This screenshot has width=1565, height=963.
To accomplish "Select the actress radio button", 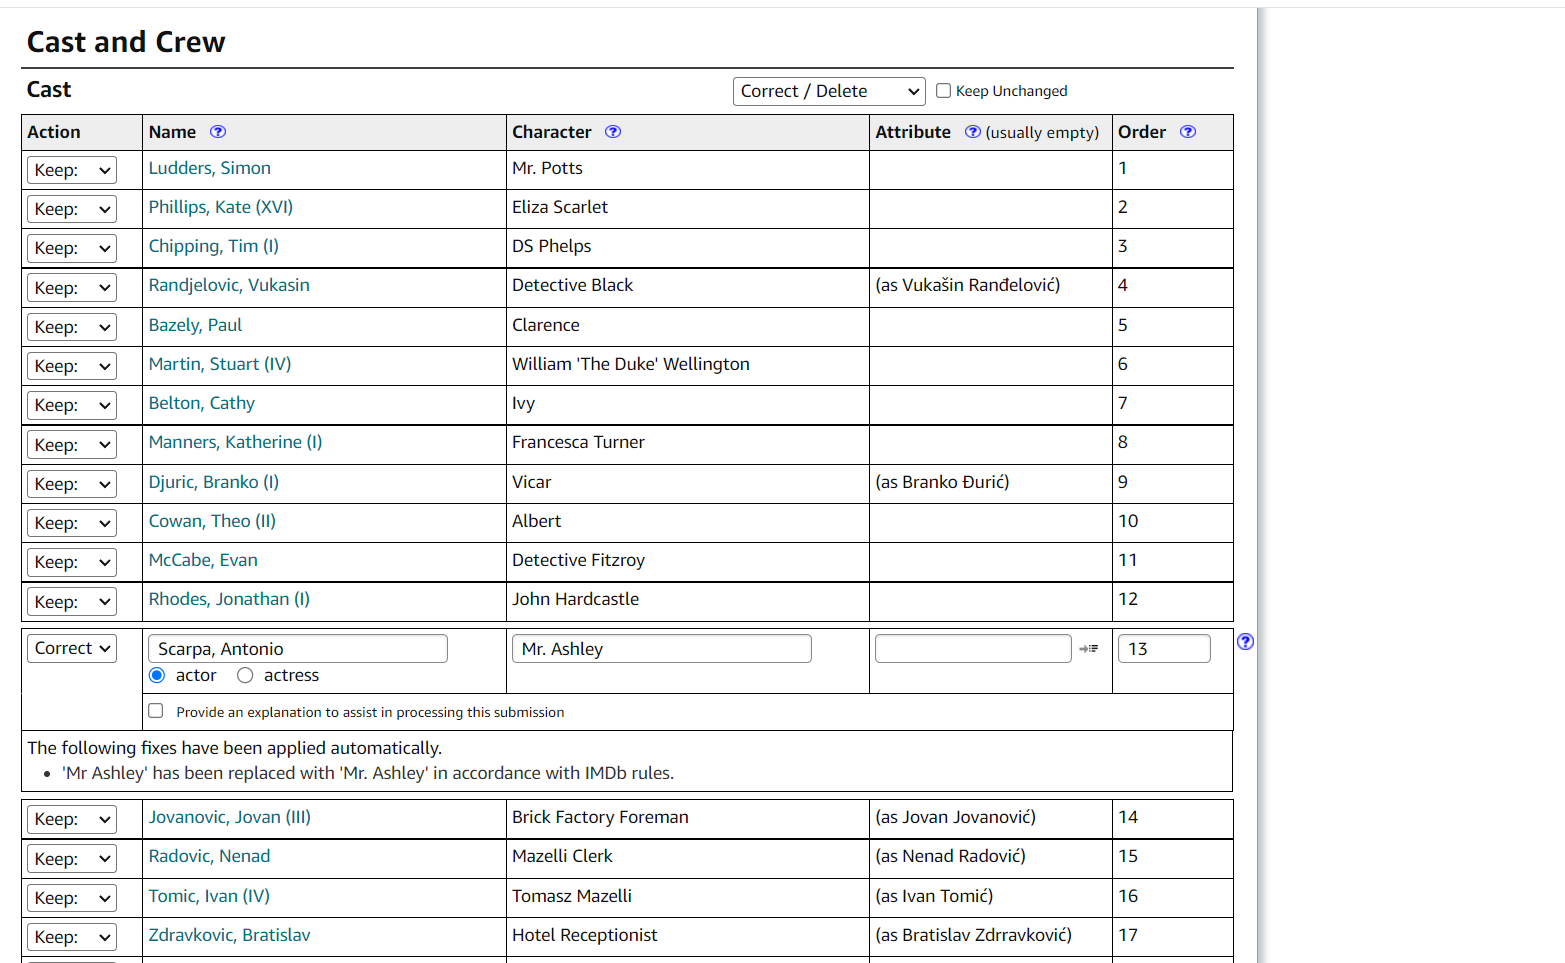I will [x=245, y=675].
